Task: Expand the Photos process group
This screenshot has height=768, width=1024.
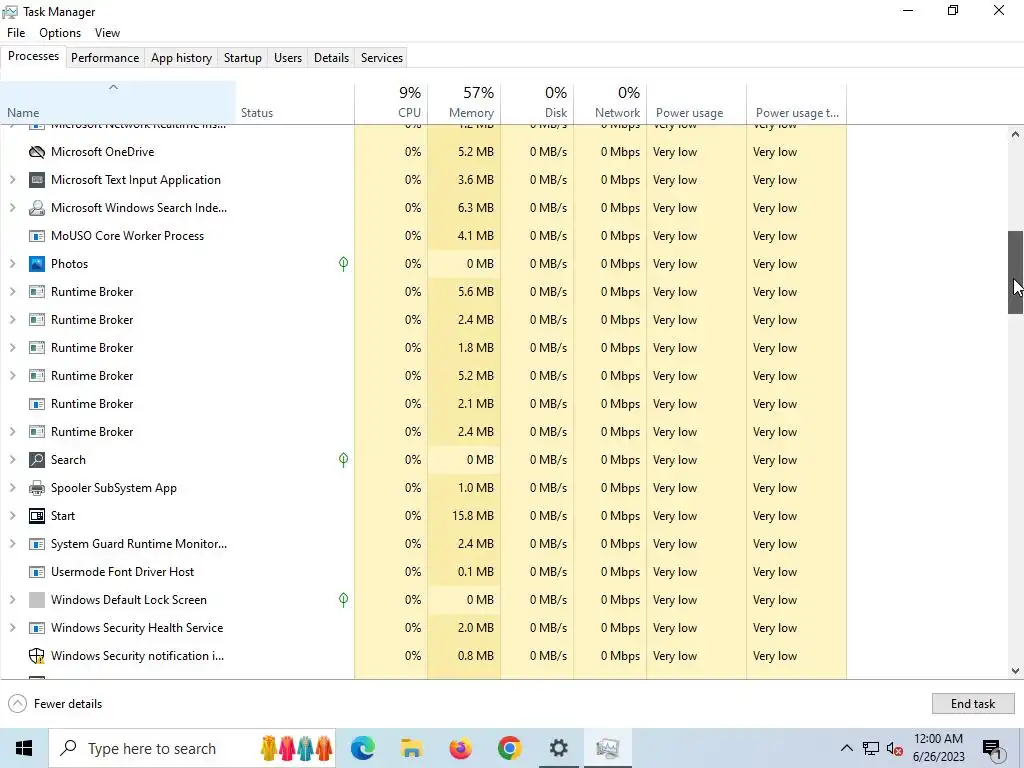Action: (x=12, y=264)
